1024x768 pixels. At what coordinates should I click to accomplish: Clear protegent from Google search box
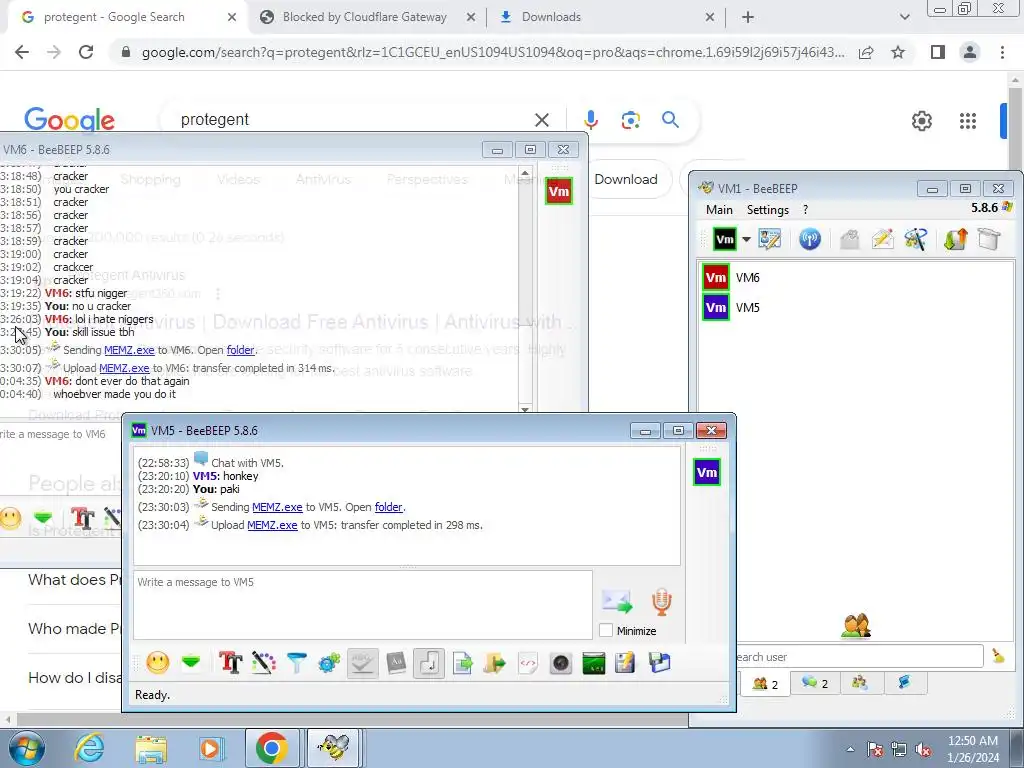(x=541, y=120)
